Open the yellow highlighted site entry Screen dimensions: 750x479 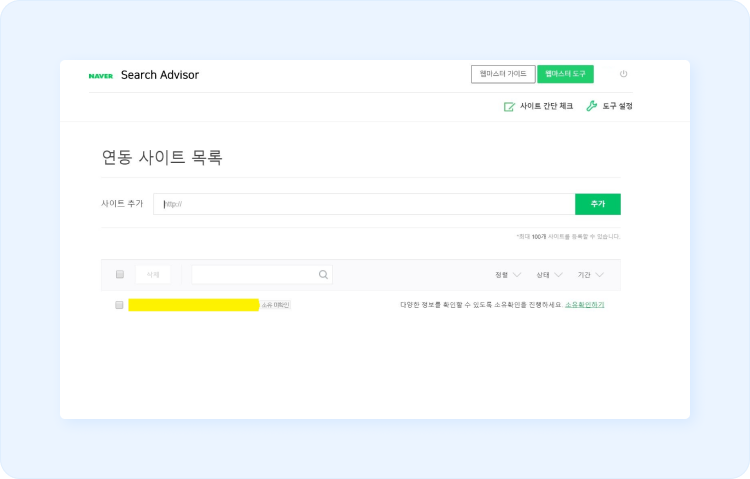(x=193, y=305)
